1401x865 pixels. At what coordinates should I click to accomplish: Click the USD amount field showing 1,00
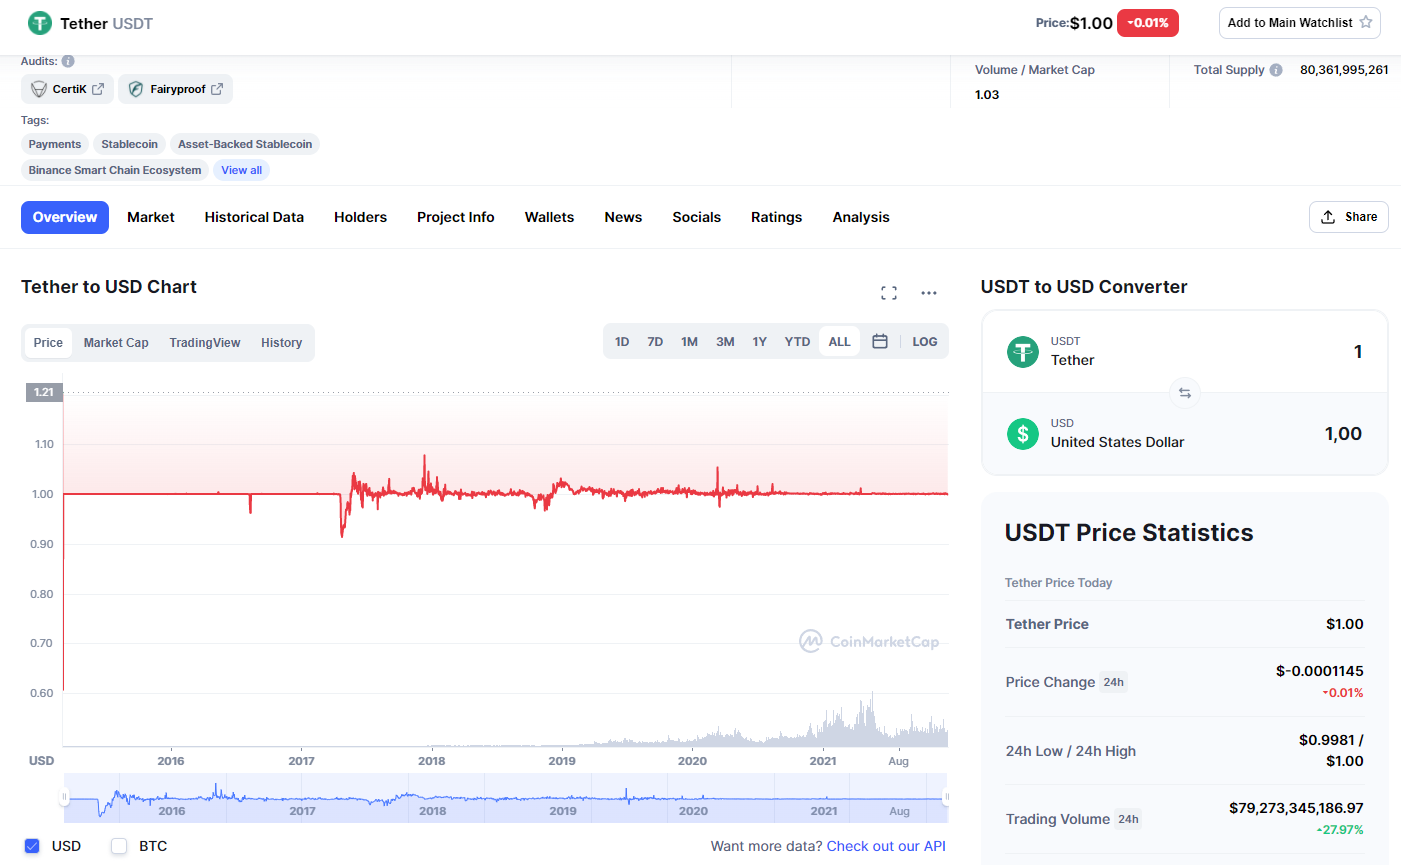(1343, 434)
